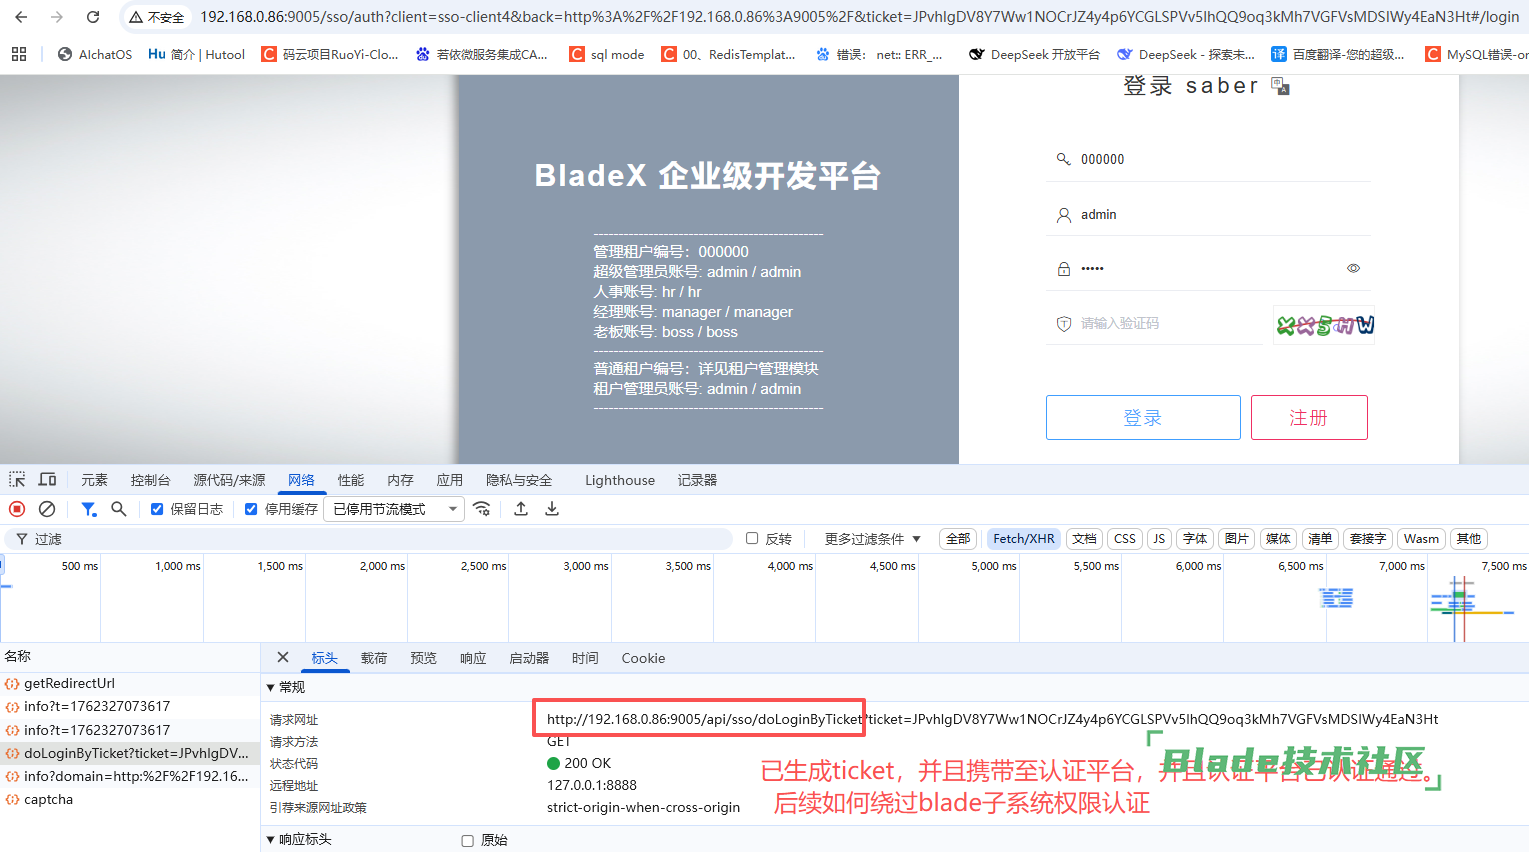Toggle the 保留日志 checkbox
This screenshot has width=1529, height=852.
[x=157, y=509]
